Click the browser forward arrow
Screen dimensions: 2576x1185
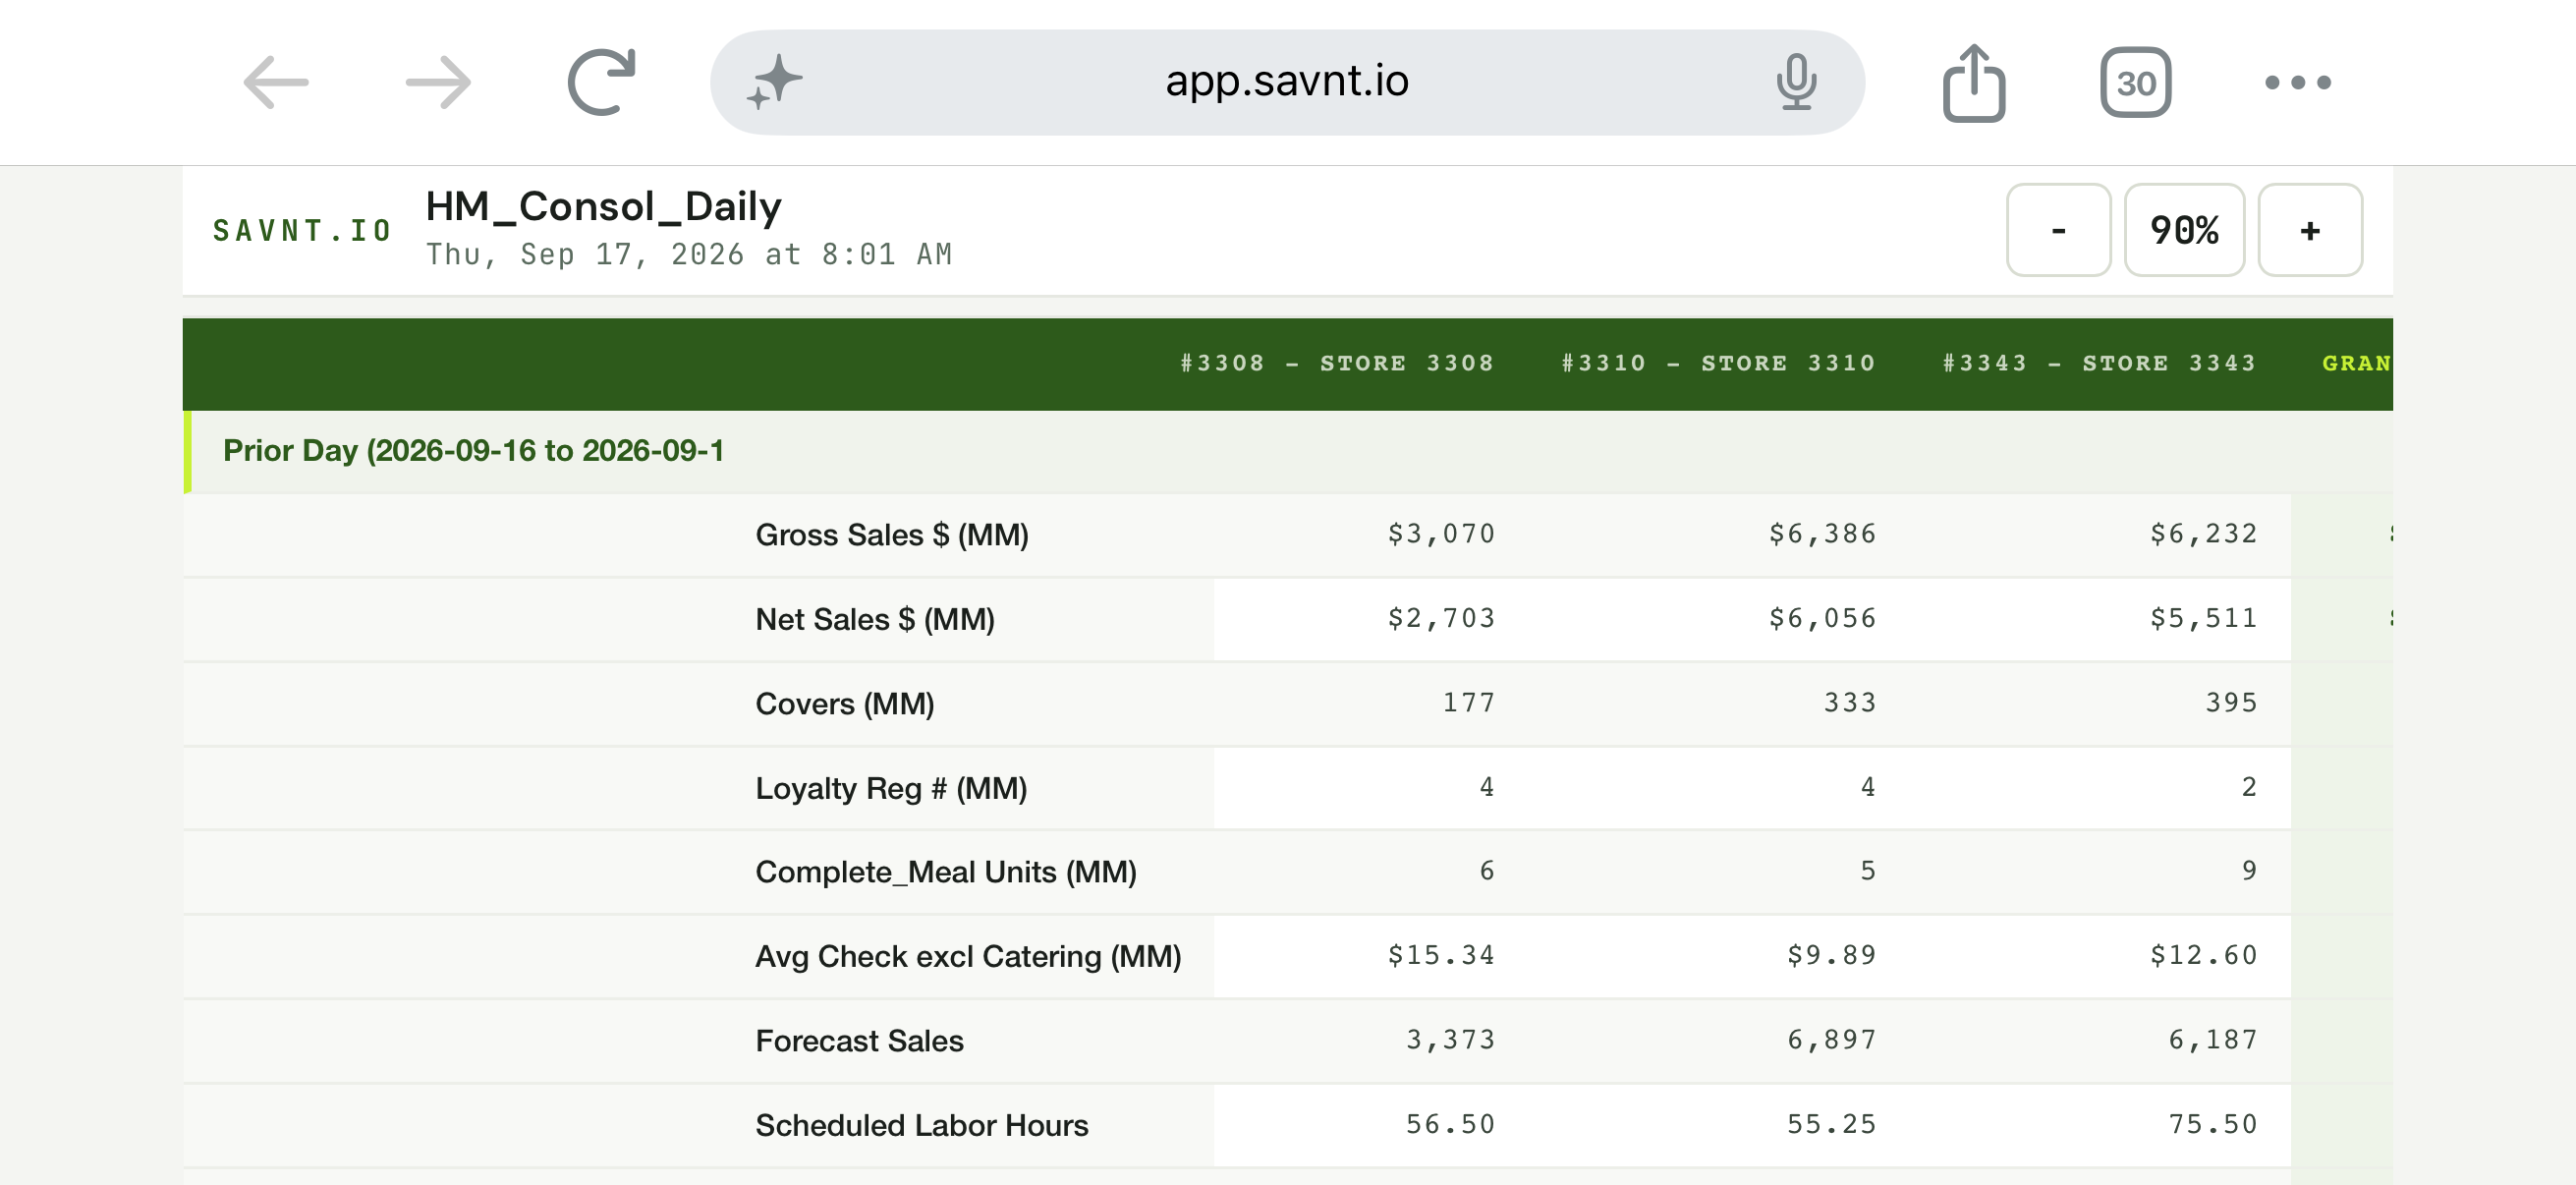pyautogui.click(x=438, y=82)
